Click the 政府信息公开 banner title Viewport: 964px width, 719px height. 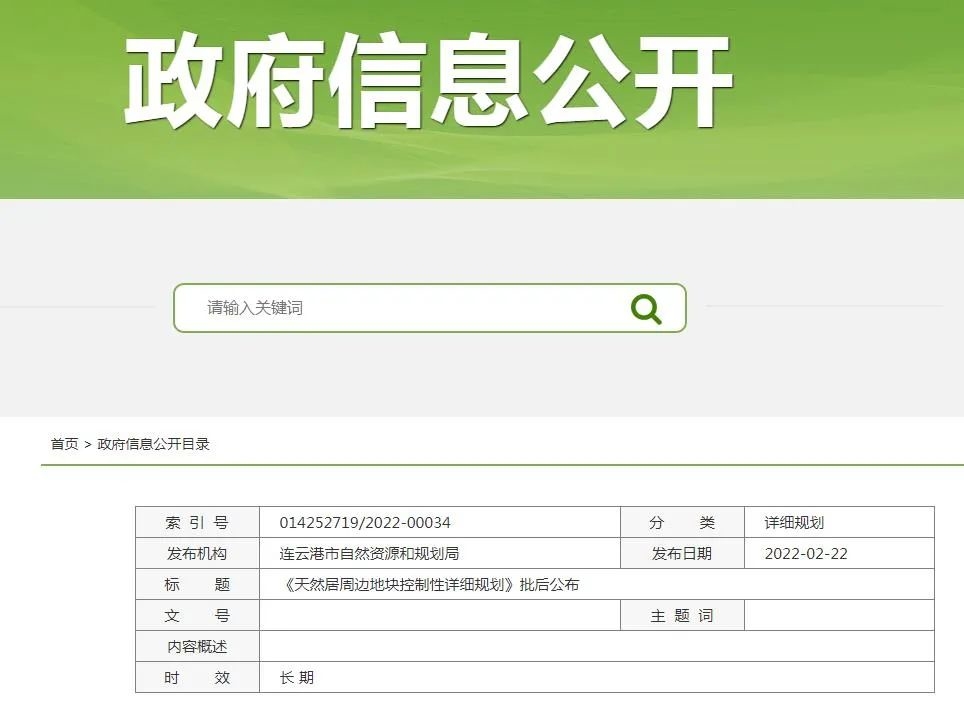click(x=429, y=80)
